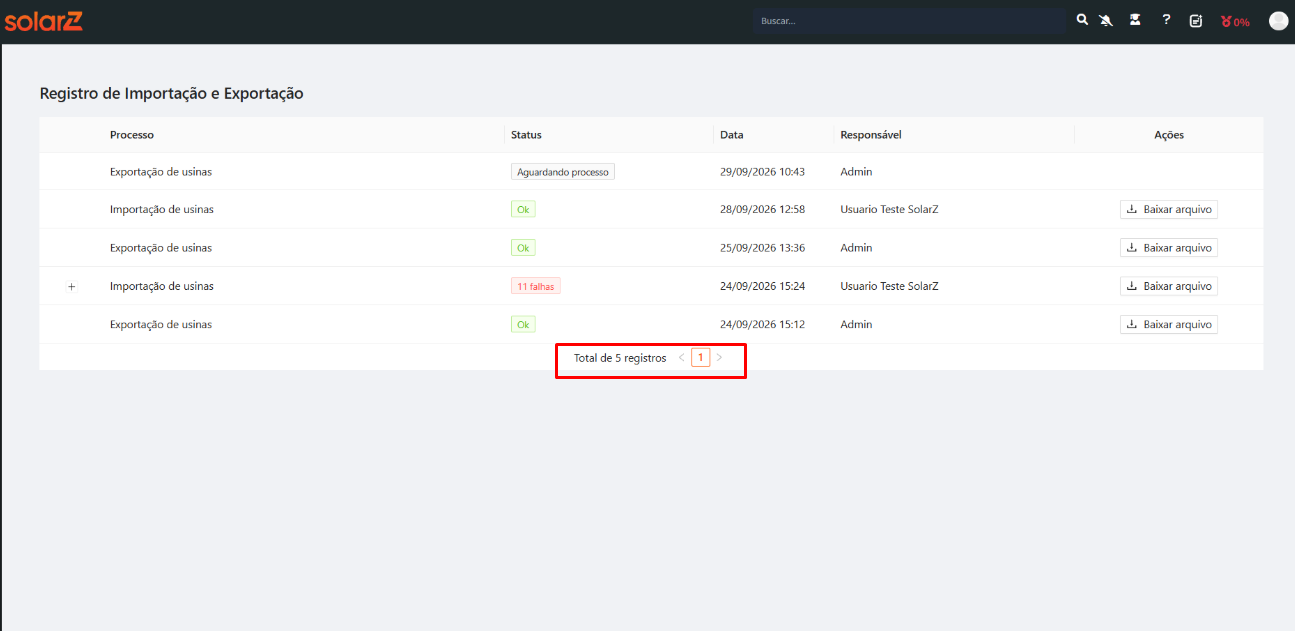
Task: Click the Registro de Importação e Exportação heading
Action: coord(171,94)
